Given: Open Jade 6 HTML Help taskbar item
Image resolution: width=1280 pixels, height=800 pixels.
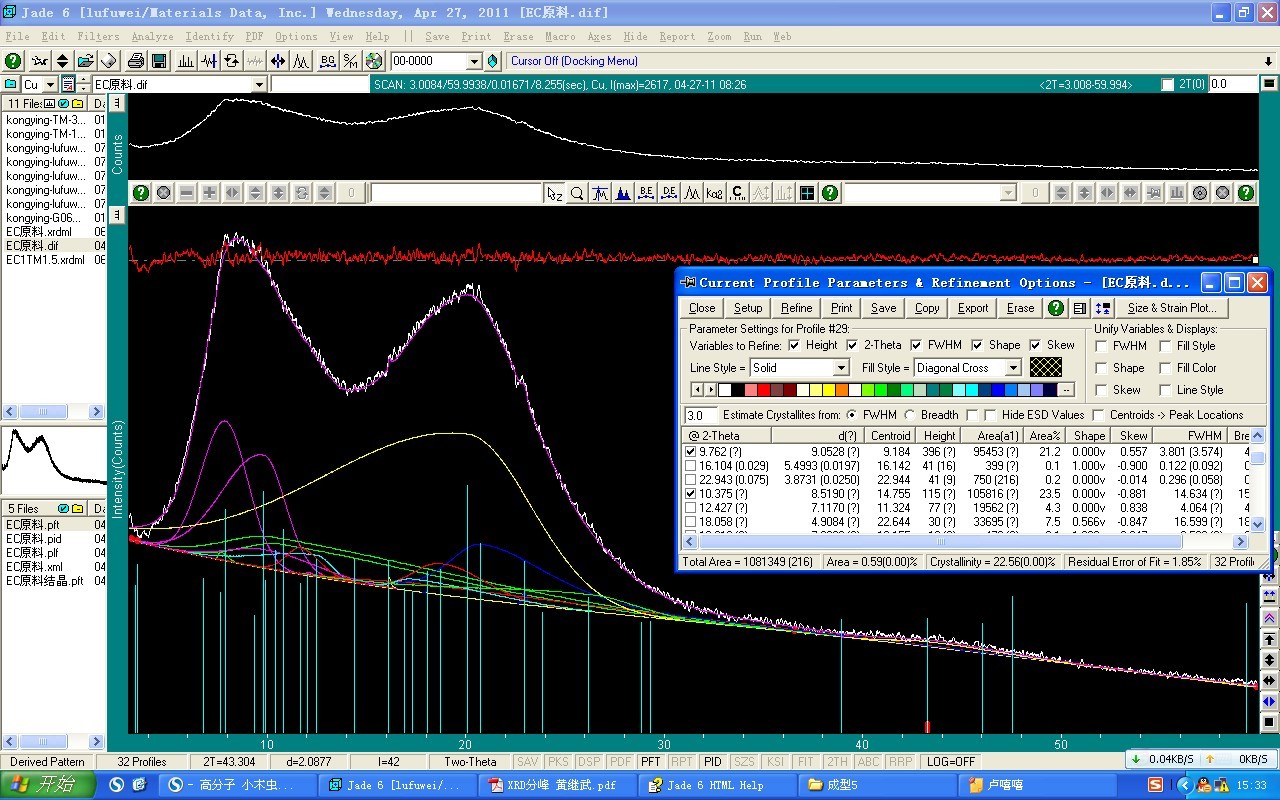Looking at the screenshot, I should [x=714, y=785].
